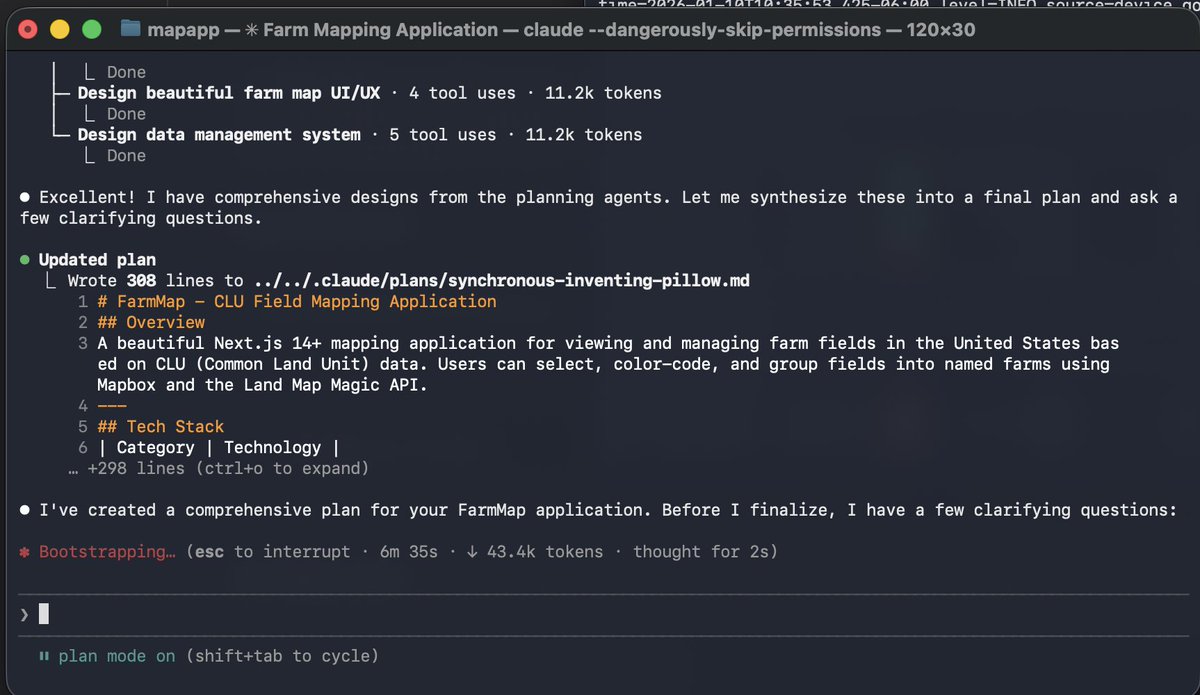Click 'Mapbox and the Land Map Magic API.' line
The width and height of the screenshot is (1200, 695).
[x=262, y=385]
